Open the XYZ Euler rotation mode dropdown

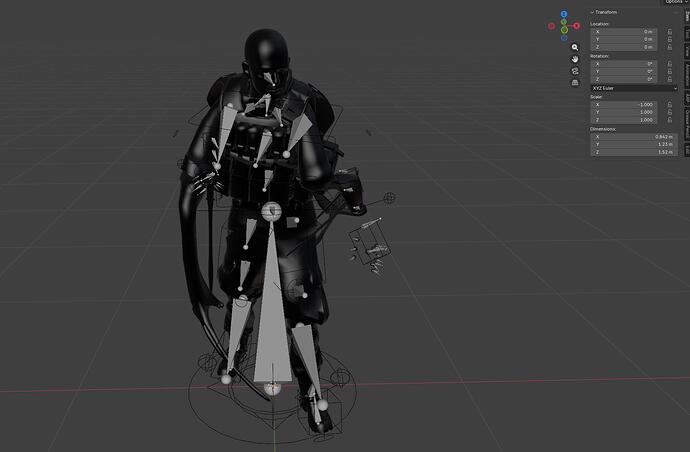point(634,88)
